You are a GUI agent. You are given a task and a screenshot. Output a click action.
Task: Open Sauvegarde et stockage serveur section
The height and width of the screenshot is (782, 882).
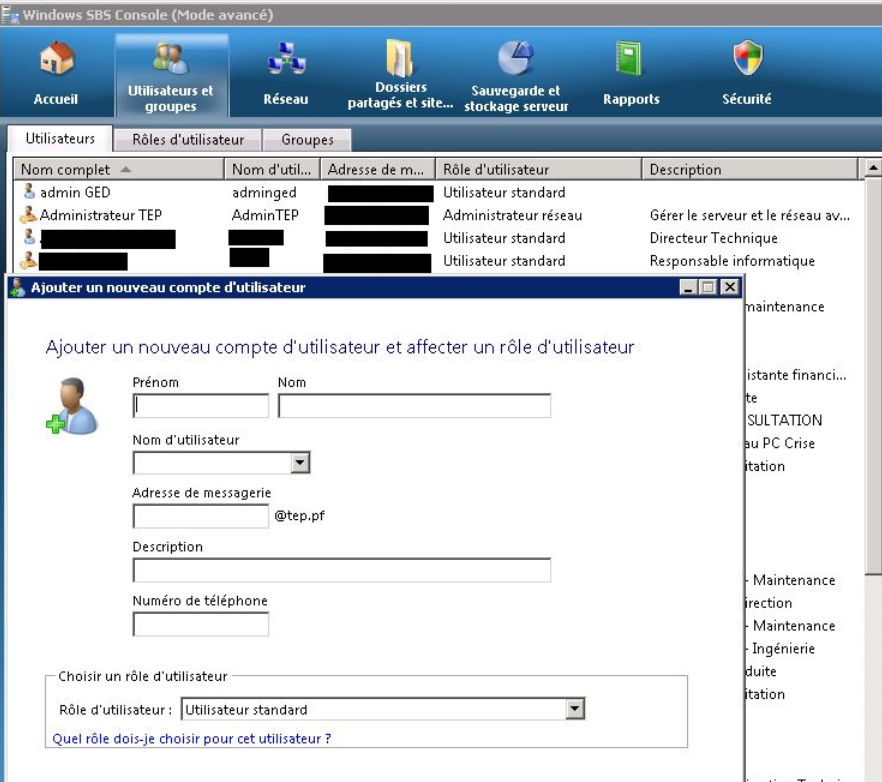pyautogui.click(x=516, y=75)
